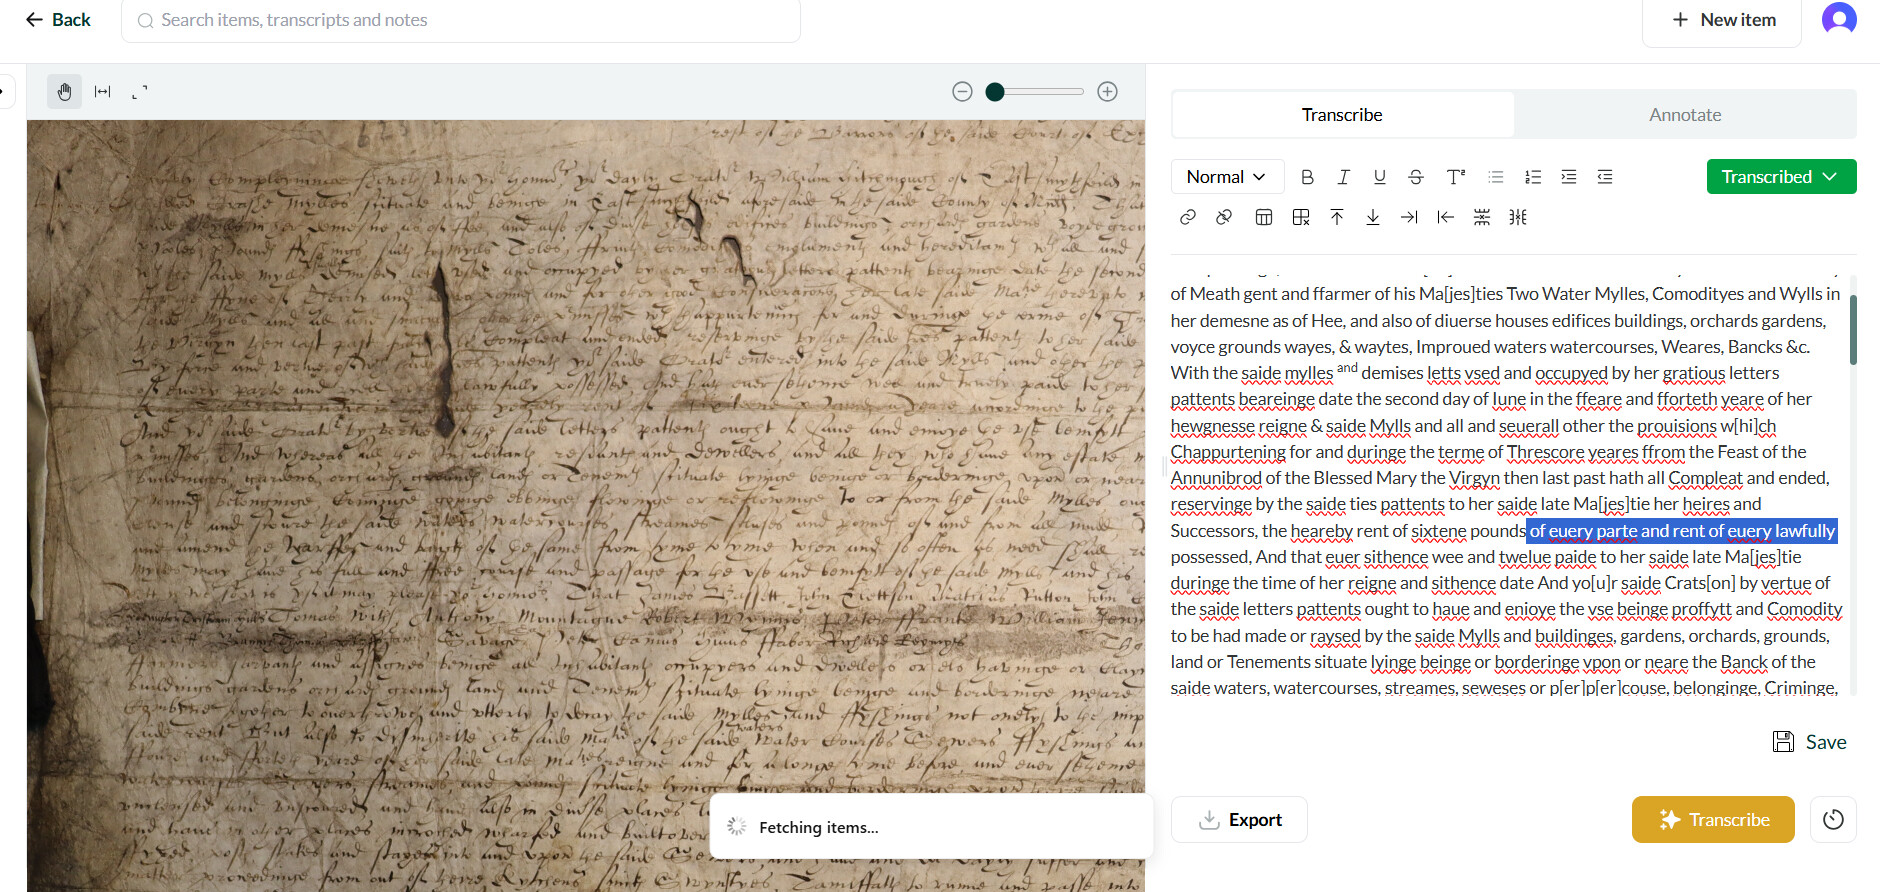Apply superscript formatting
This screenshot has width=1880, height=892.
(1455, 177)
